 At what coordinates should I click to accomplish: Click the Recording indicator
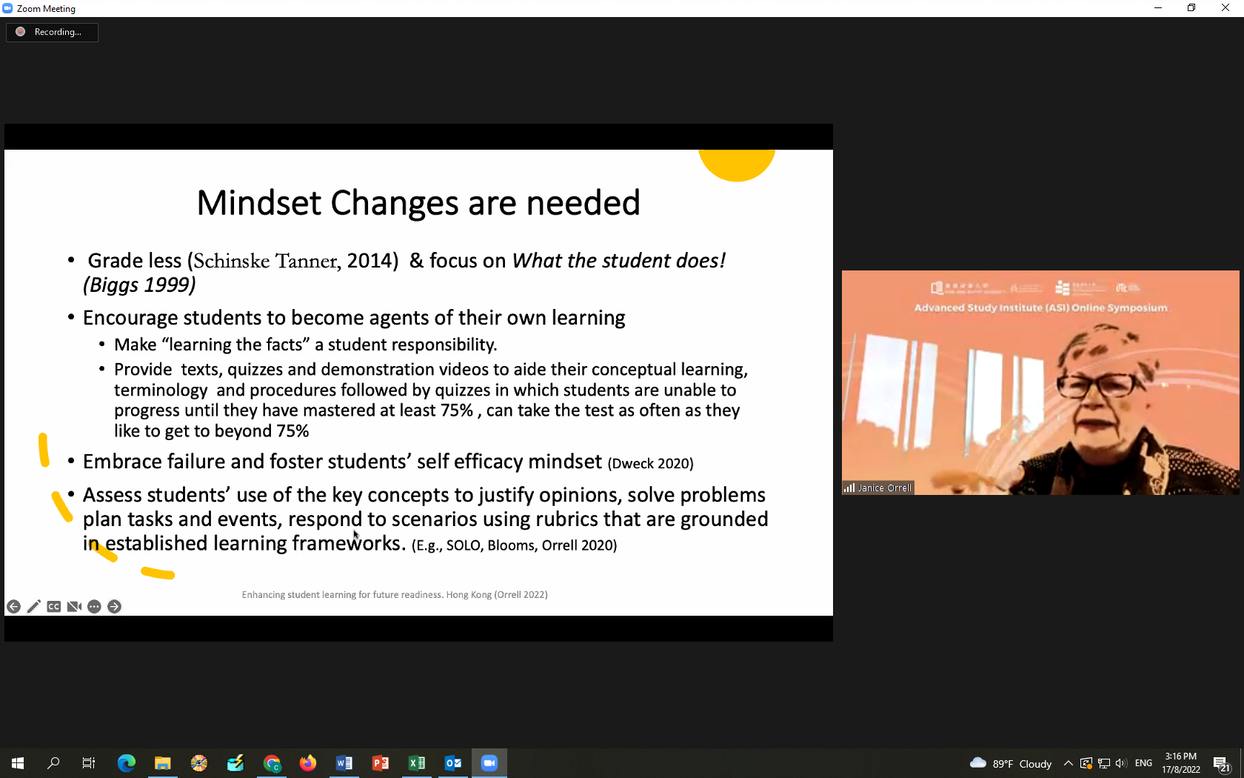pos(52,32)
